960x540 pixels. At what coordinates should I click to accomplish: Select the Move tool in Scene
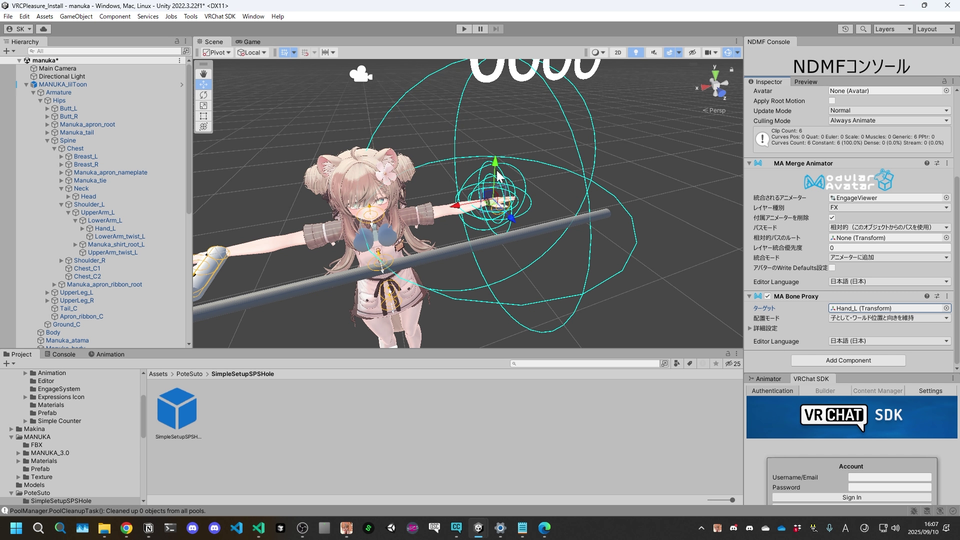pos(203,84)
